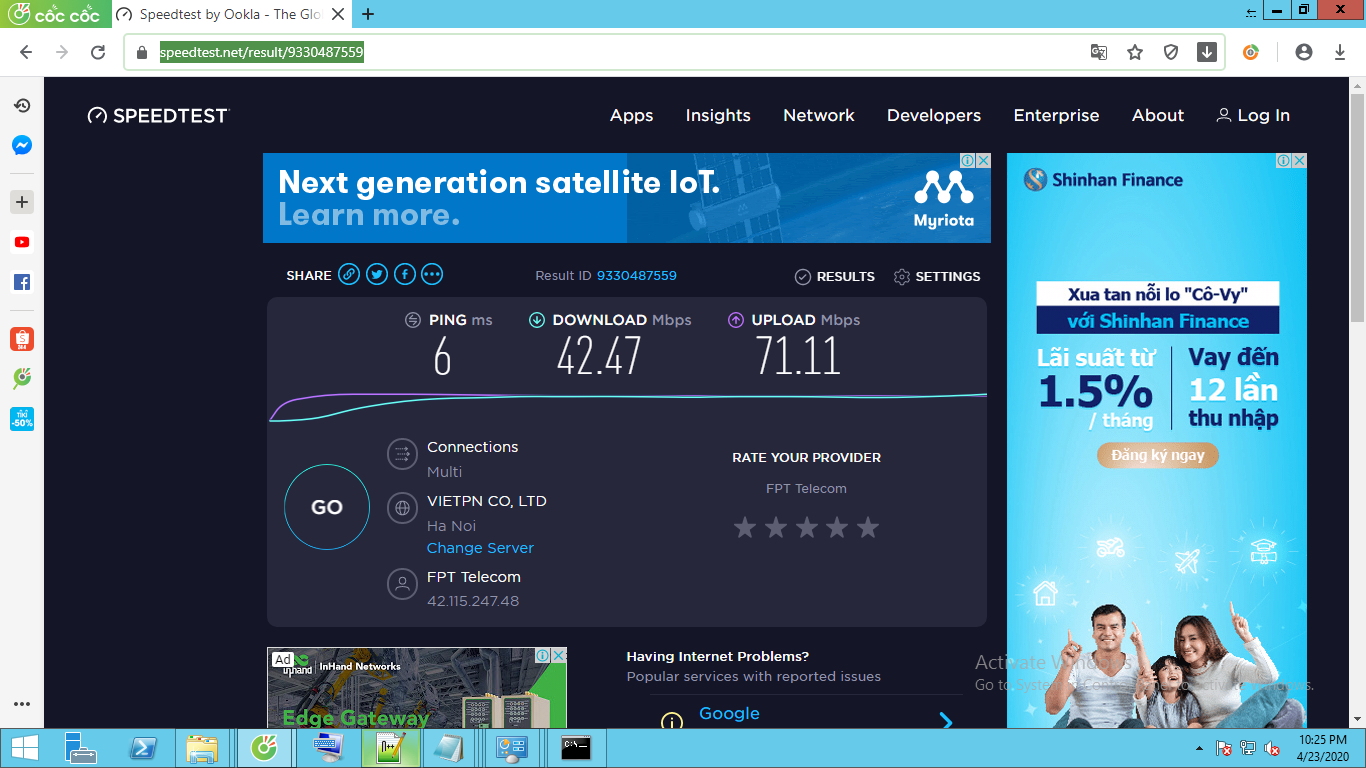
Task: Close the Speedtest by Ookla tab
Action: click(338, 14)
